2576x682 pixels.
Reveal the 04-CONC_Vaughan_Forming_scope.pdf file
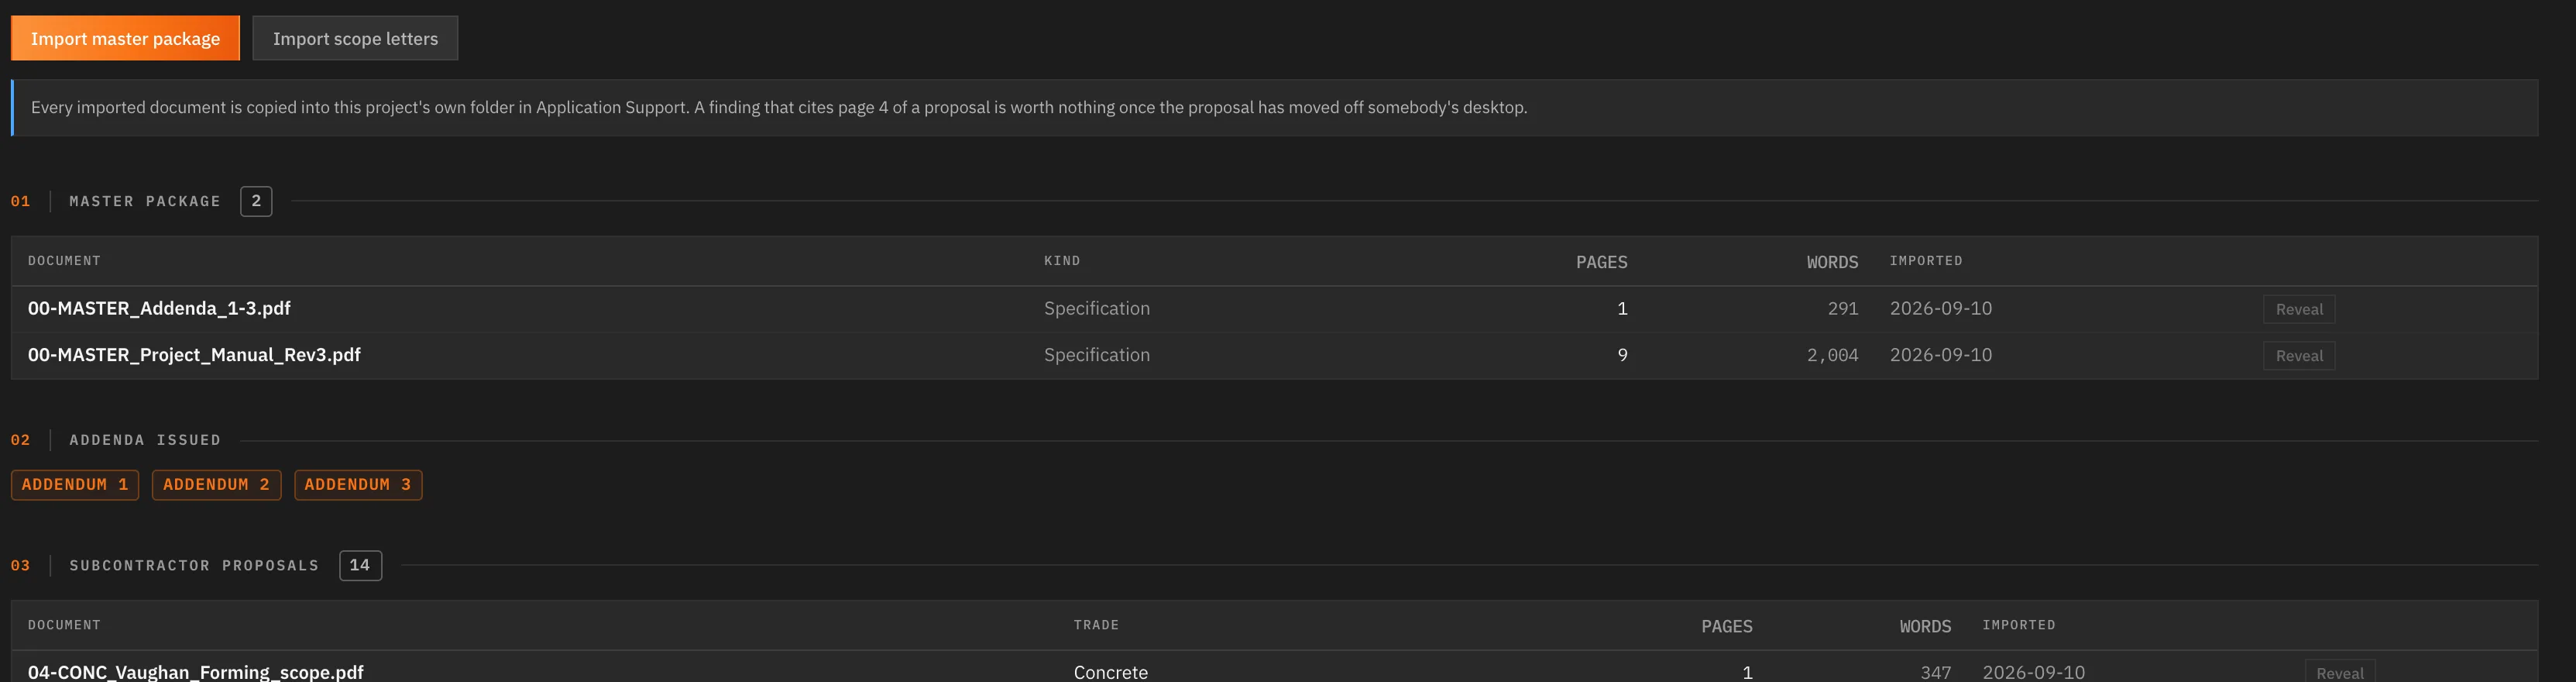(x=2340, y=671)
